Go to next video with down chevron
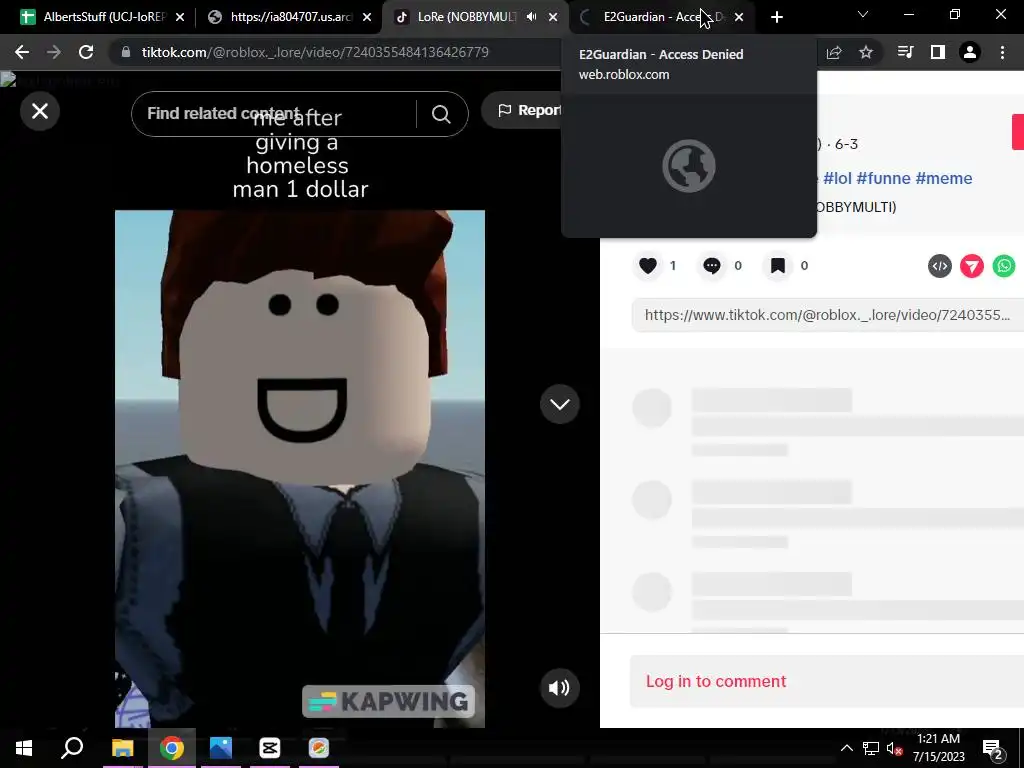 click(560, 404)
